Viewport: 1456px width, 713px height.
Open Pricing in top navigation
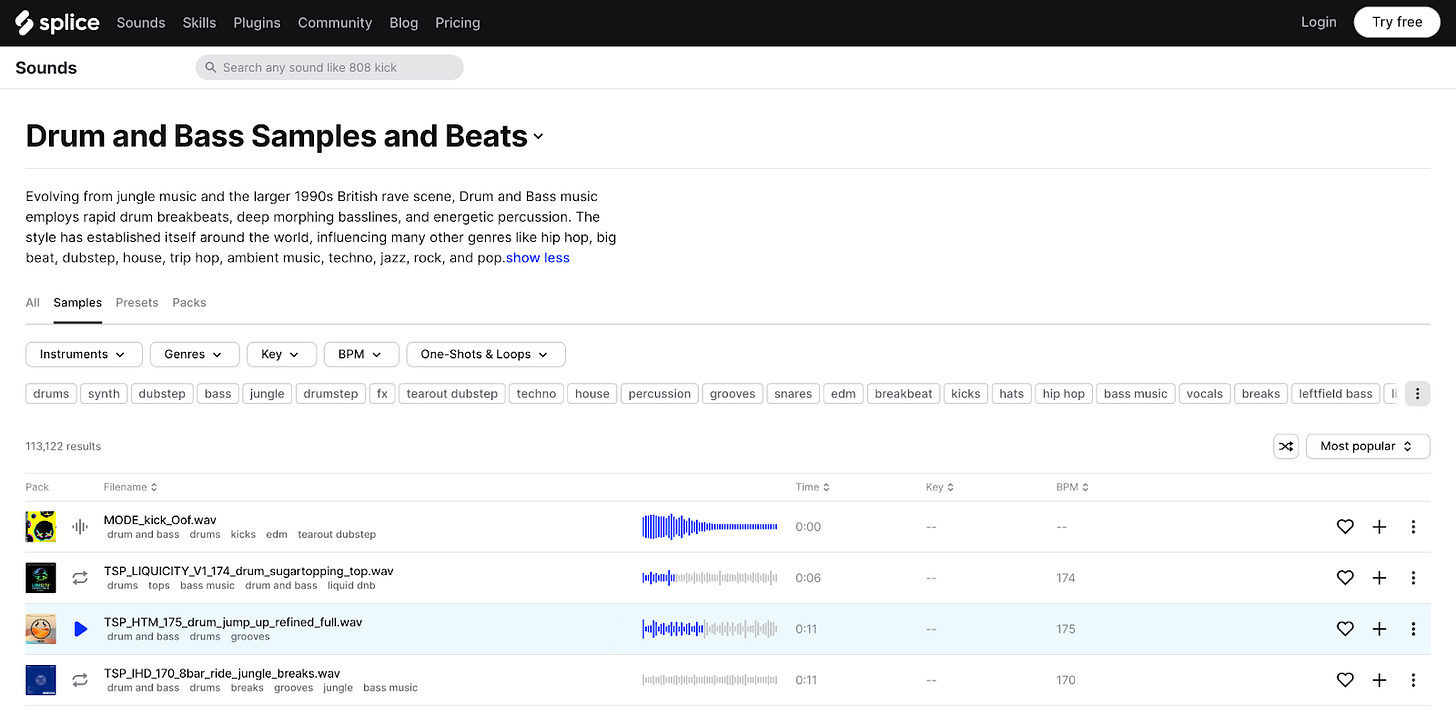(x=458, y=22)
